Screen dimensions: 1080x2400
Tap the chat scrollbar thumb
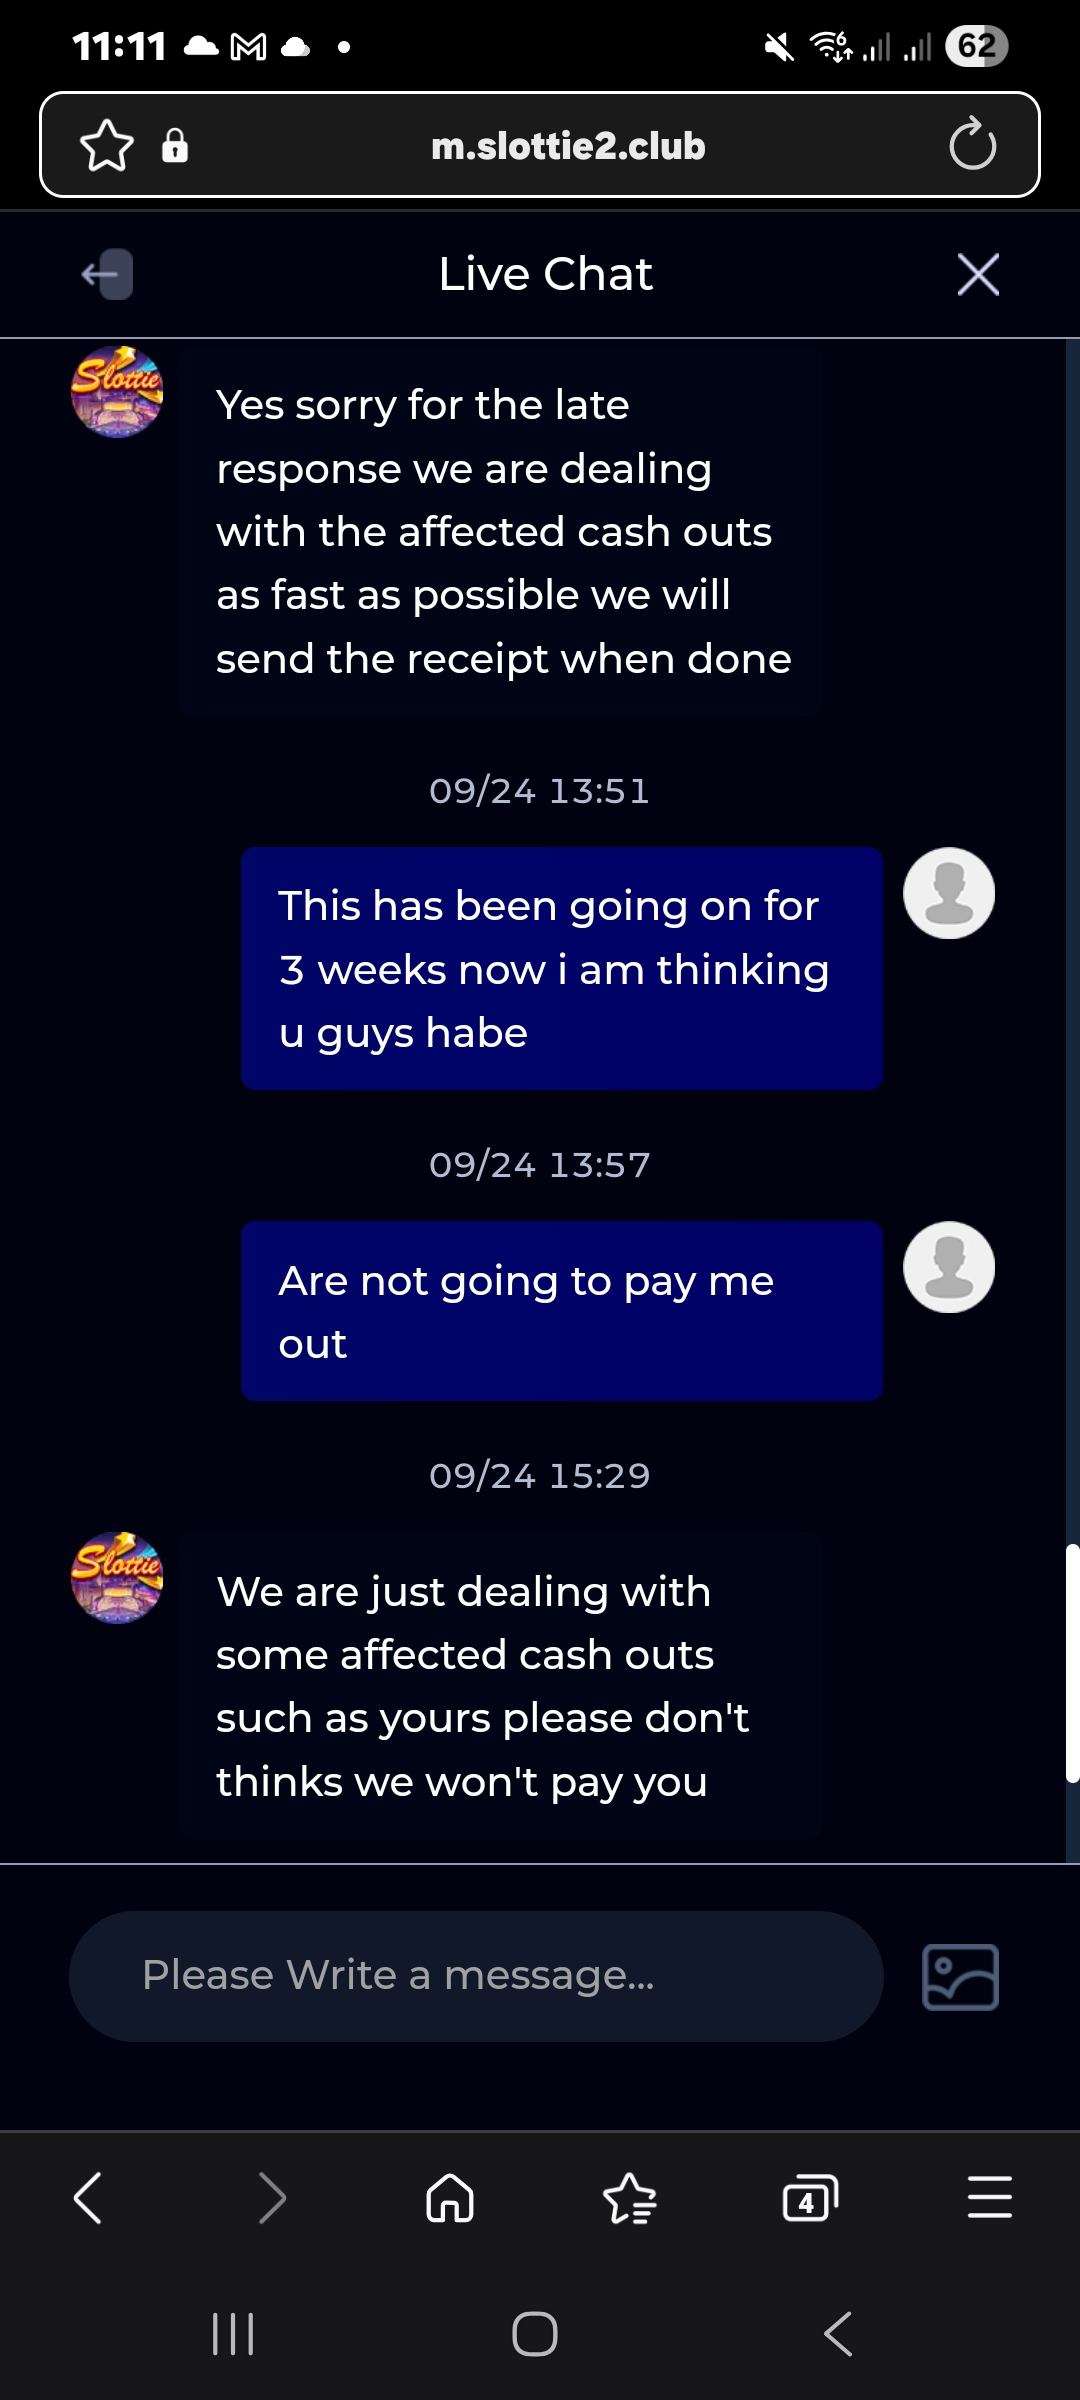(x=1072, y=1664)
